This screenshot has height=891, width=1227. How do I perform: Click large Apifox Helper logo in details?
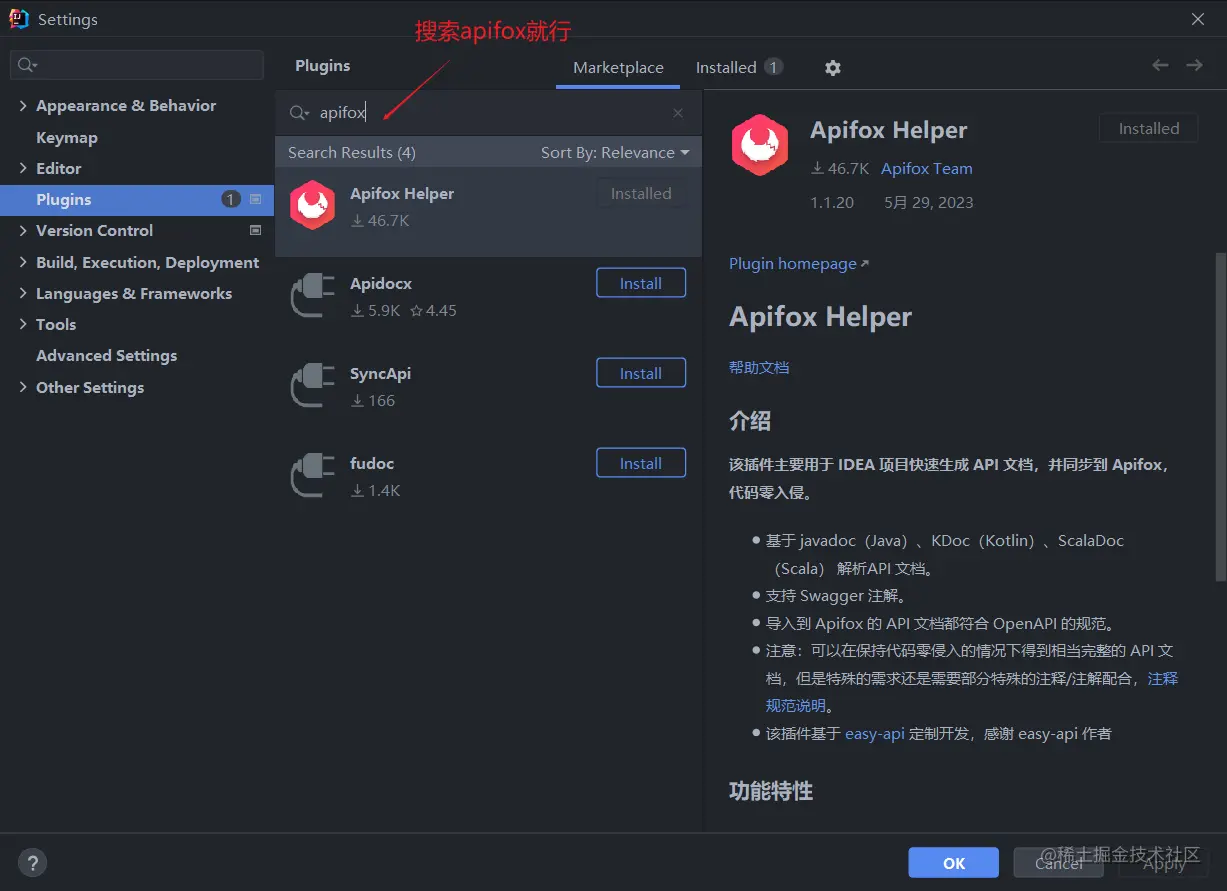point(760,145)
